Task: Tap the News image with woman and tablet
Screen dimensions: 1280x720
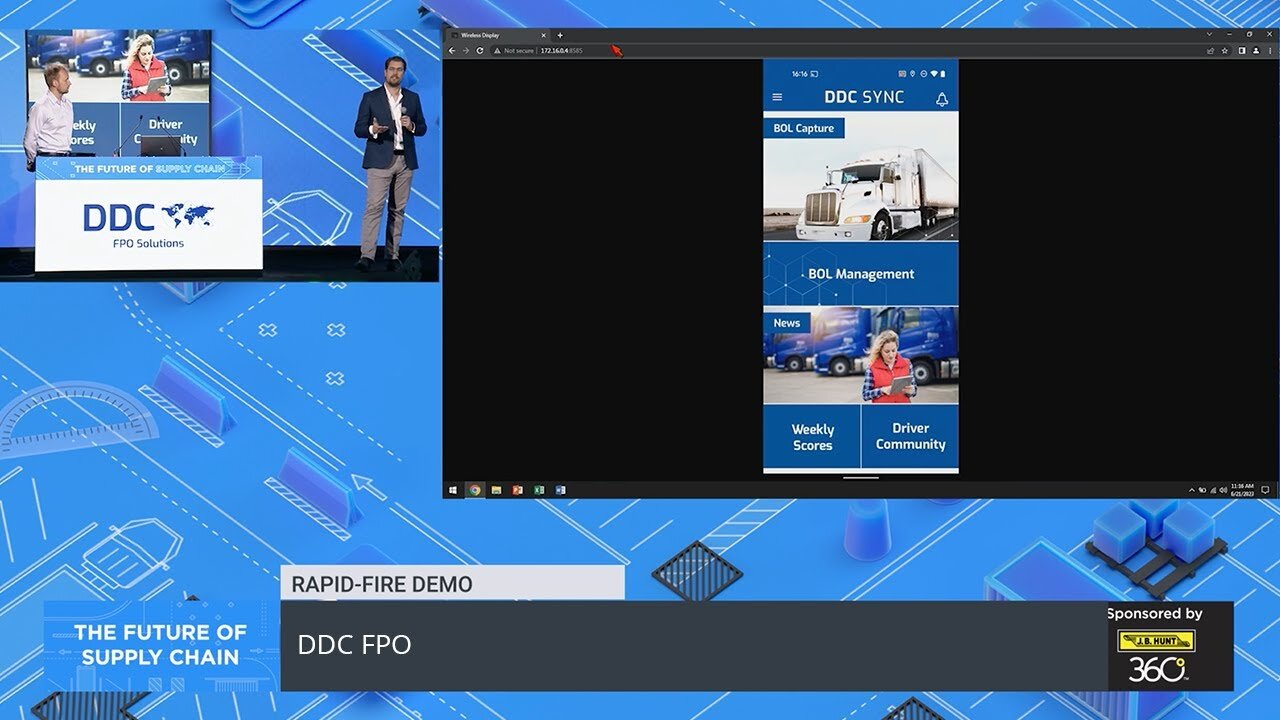Action: 861,356
